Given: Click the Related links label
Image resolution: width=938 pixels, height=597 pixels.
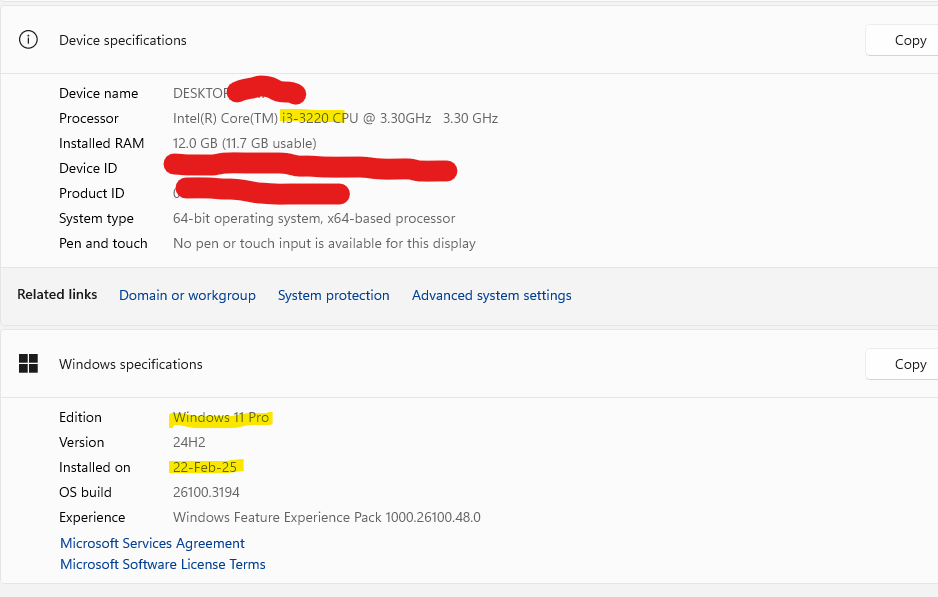Looking at the screenshot, I should pyautogui.click(x=57, y=294).
